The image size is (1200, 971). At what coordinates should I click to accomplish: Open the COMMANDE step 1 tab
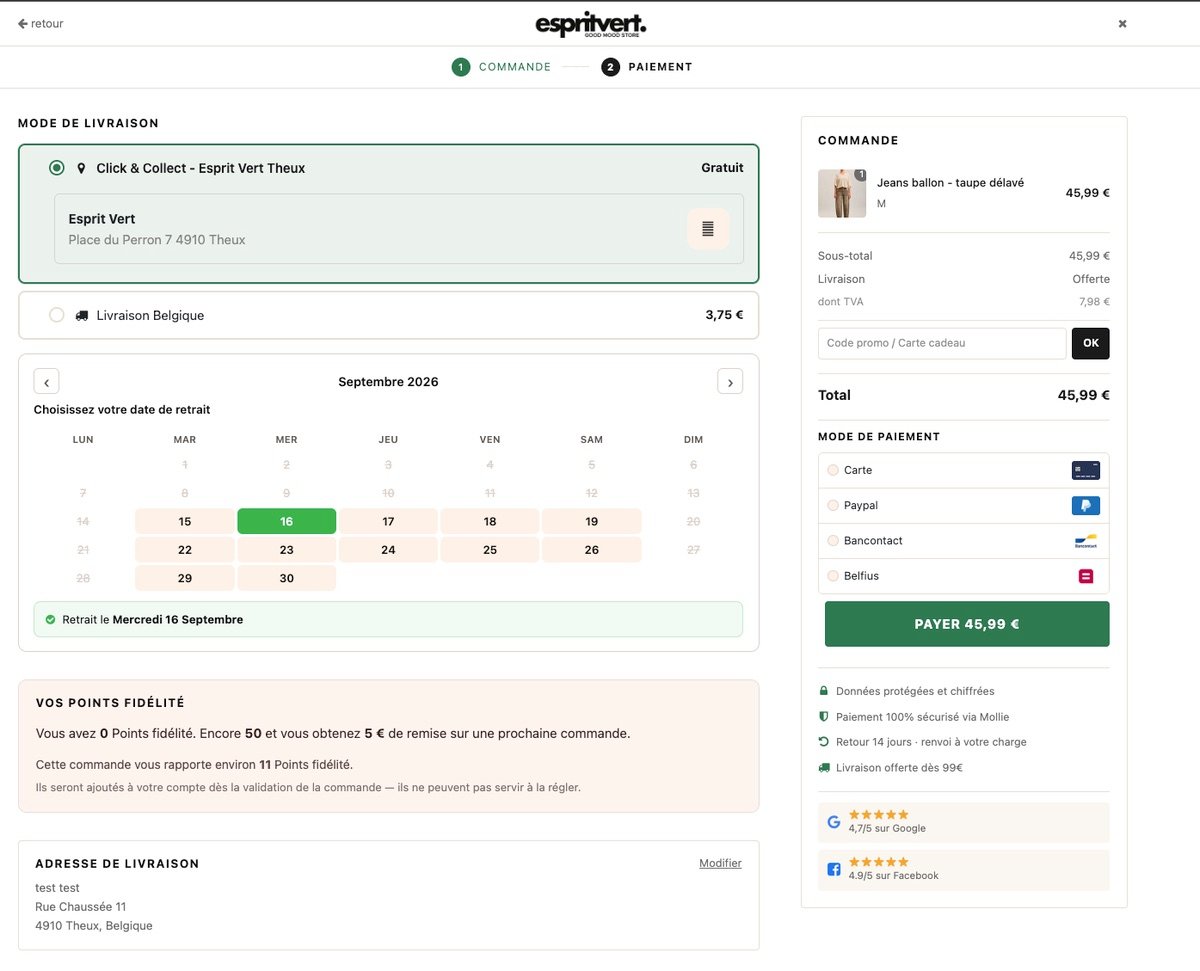click(x=501, y=67)
